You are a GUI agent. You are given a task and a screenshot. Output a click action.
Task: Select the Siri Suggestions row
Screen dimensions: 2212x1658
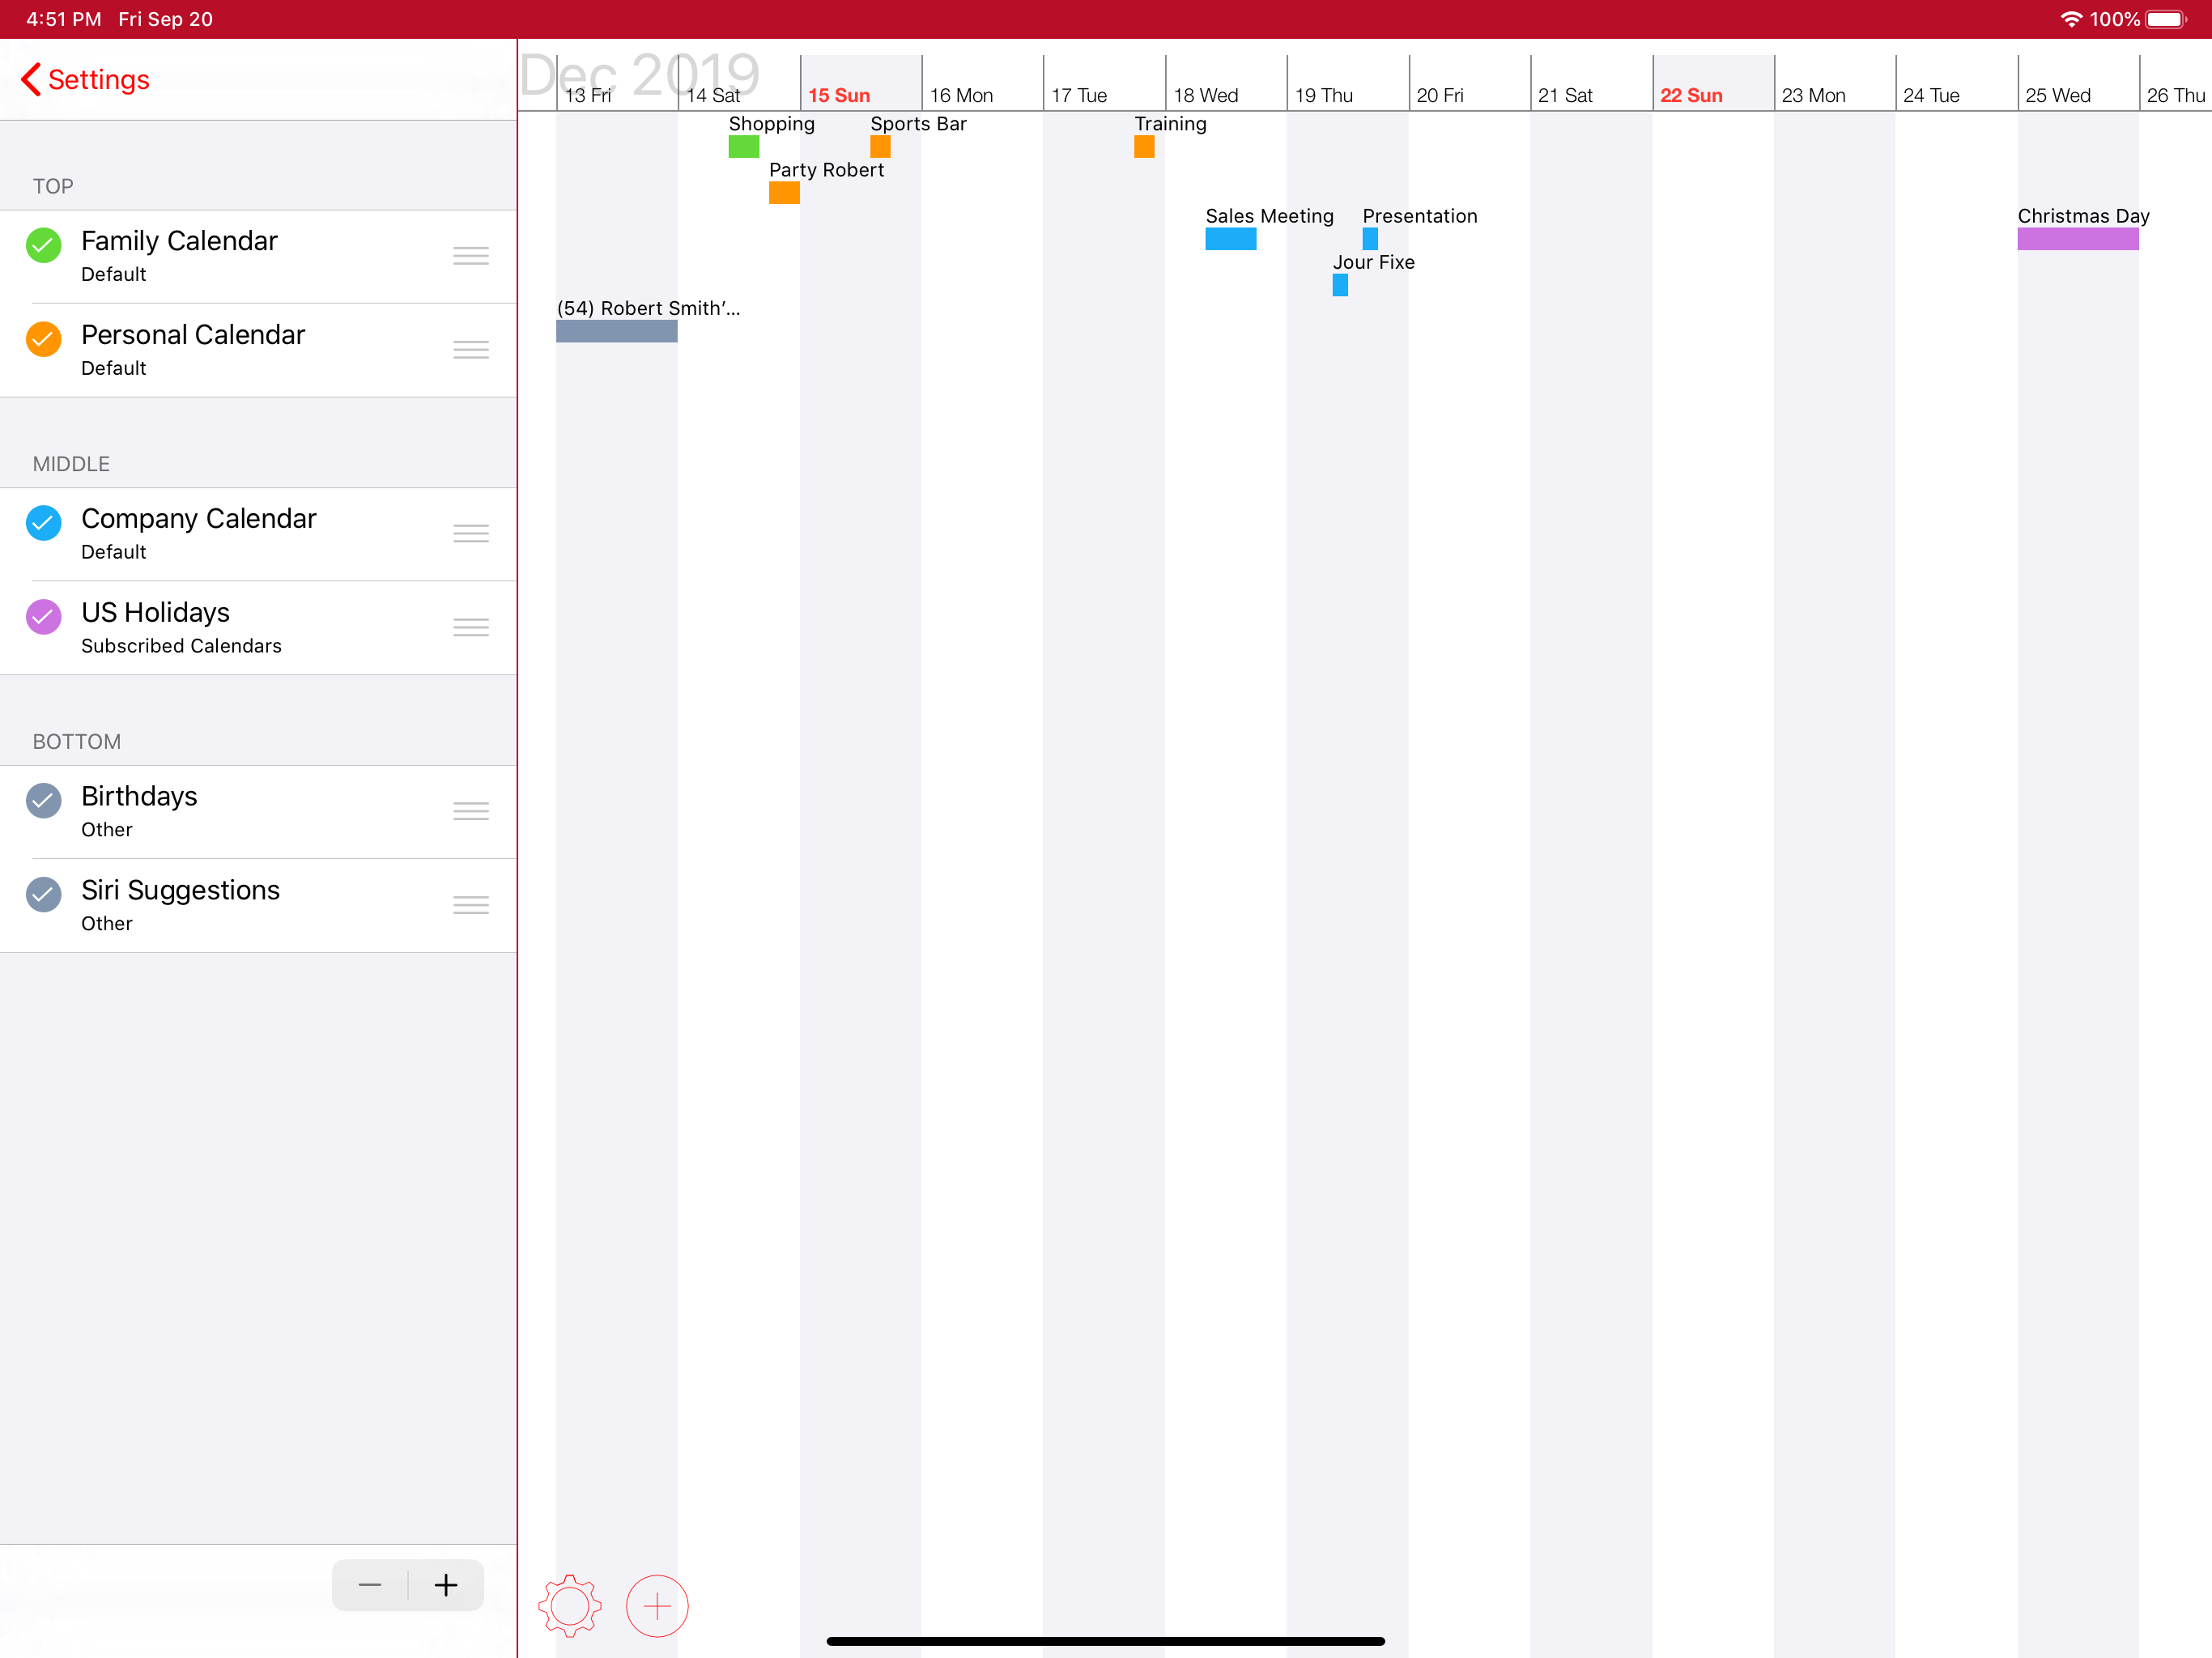point(258,905)
